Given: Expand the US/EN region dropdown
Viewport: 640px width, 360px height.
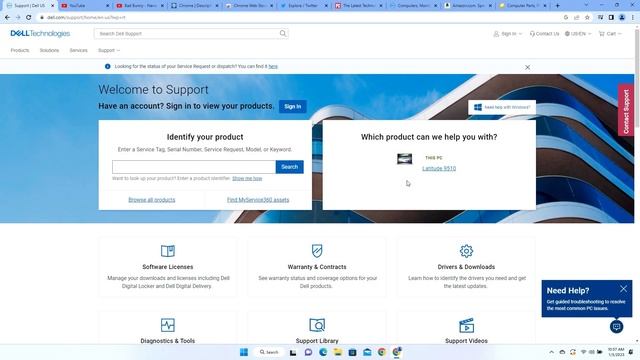Looking at the screenshot, I should point(578,33).
